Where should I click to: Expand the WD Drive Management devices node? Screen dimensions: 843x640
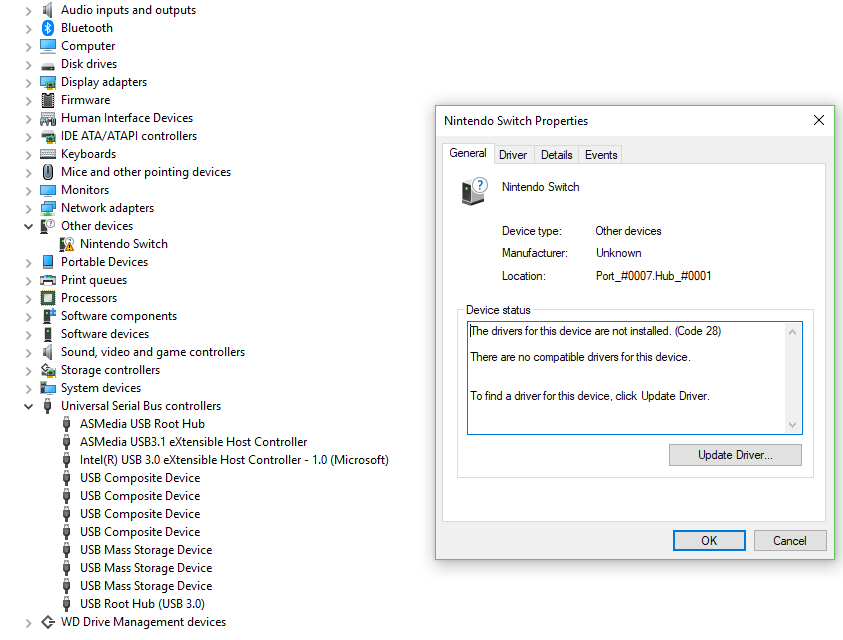tap(28, 623)
